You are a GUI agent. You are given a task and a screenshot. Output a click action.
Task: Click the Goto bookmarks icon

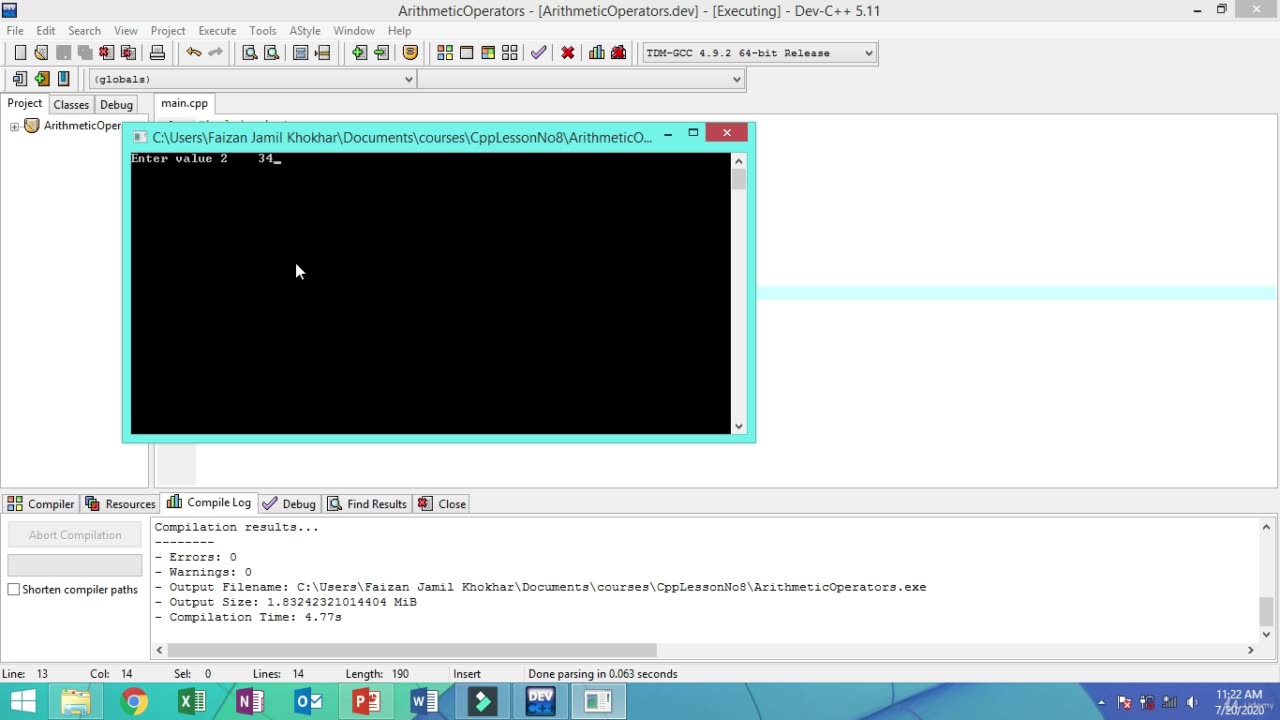[63, 79]
